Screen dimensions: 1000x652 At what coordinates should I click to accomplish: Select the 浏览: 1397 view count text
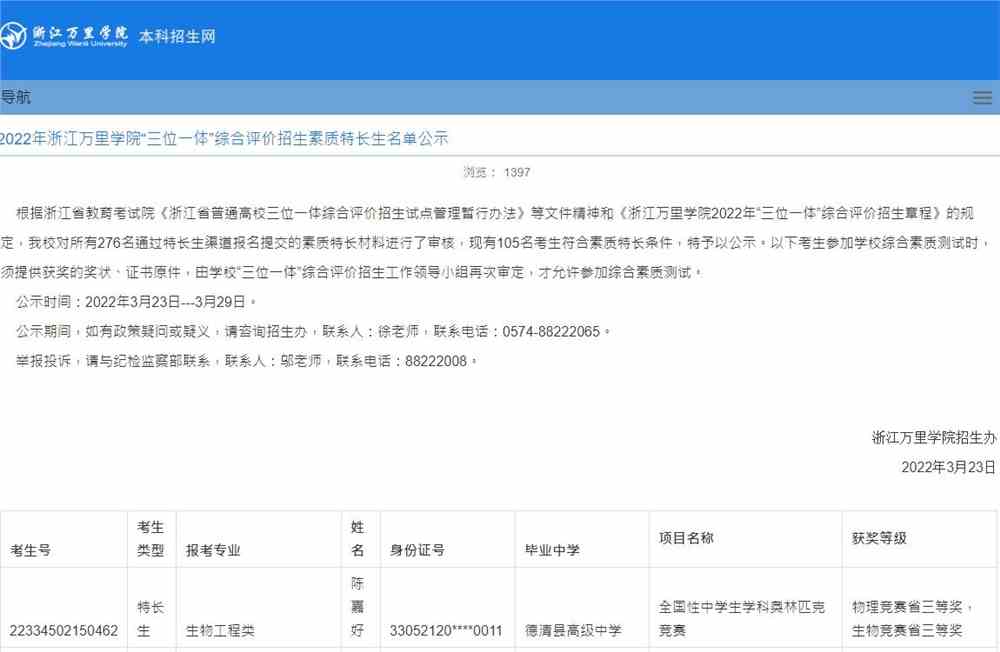[x=497, y=172]
